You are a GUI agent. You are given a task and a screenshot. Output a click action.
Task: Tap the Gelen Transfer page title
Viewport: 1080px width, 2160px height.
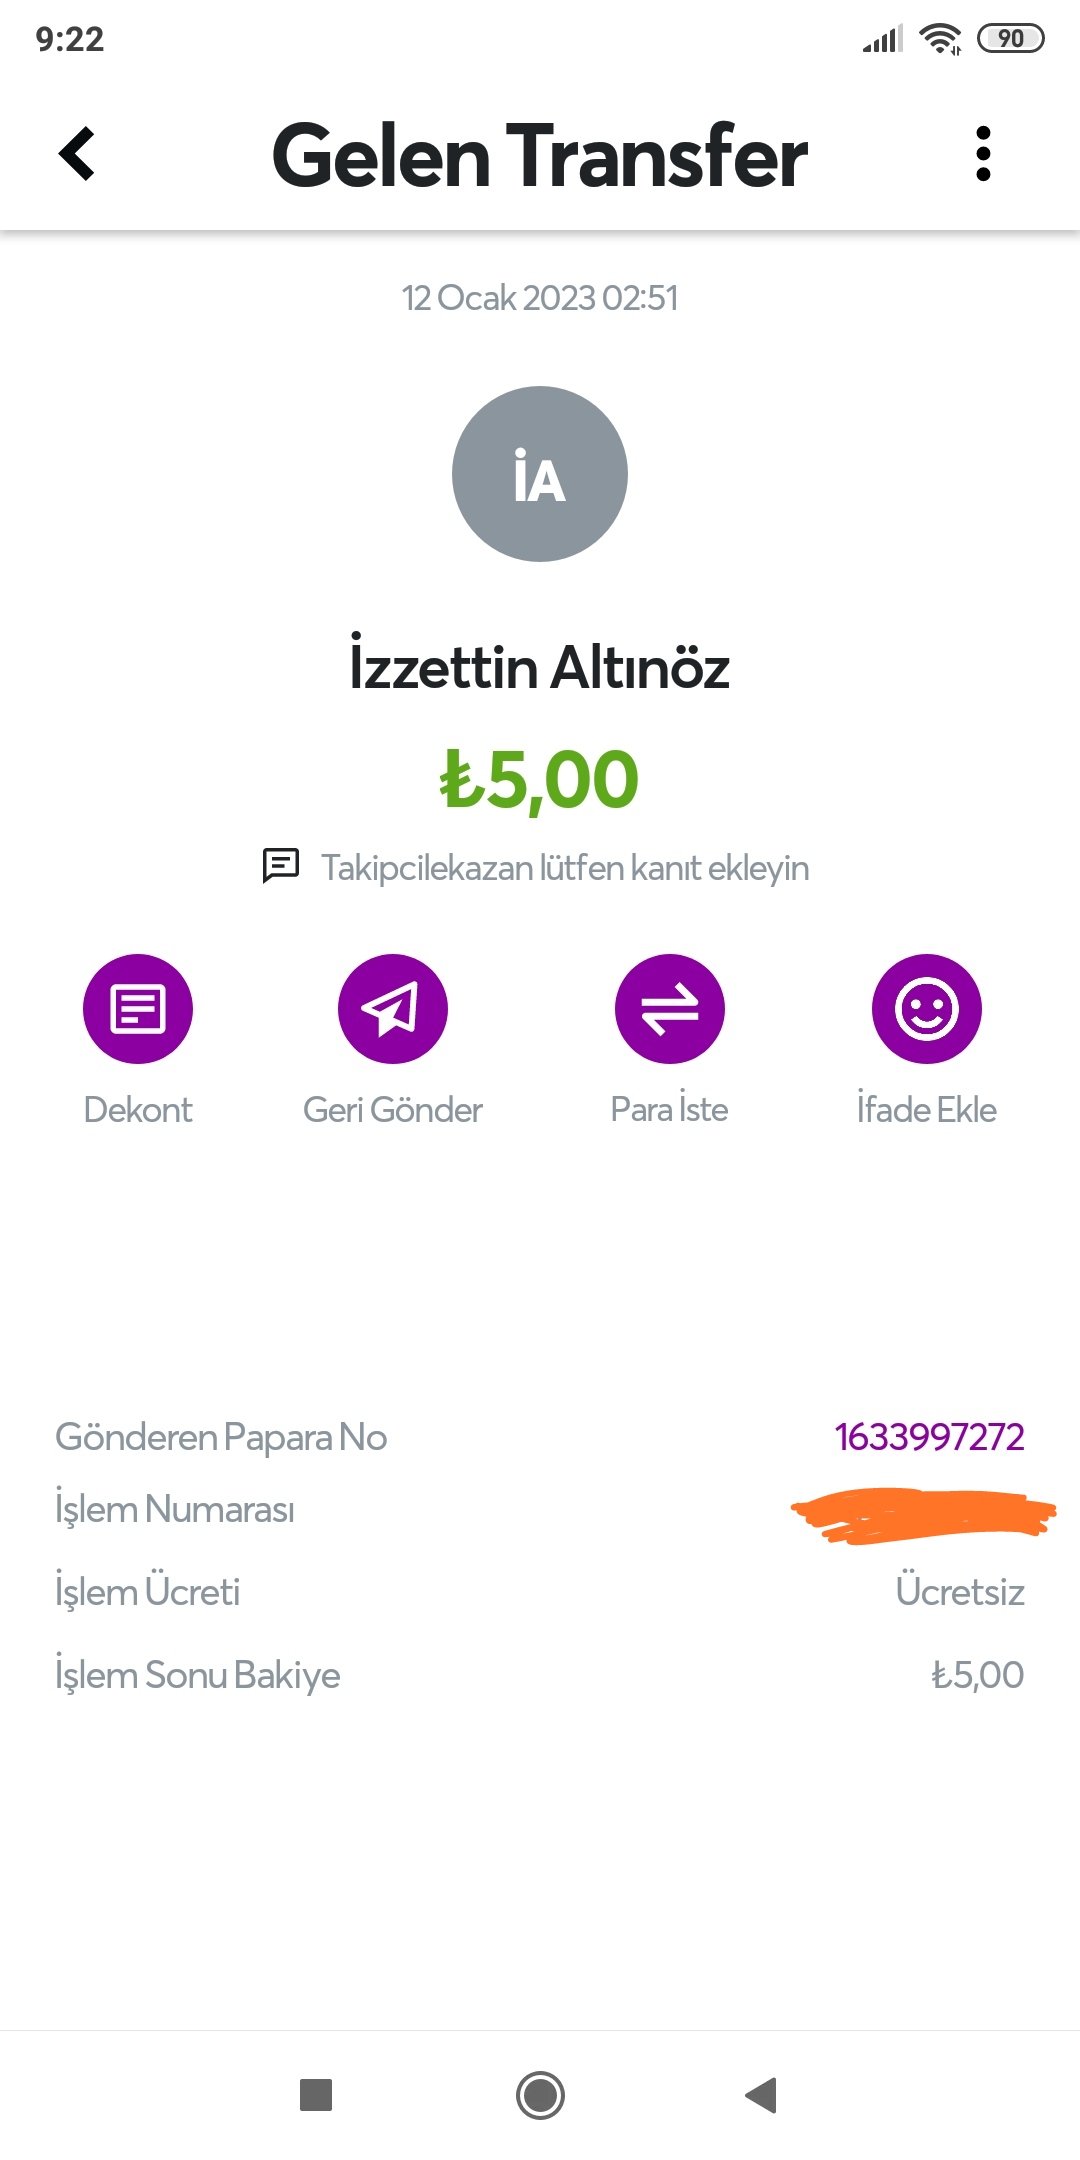pyautogui.click(x=540, y=156)
